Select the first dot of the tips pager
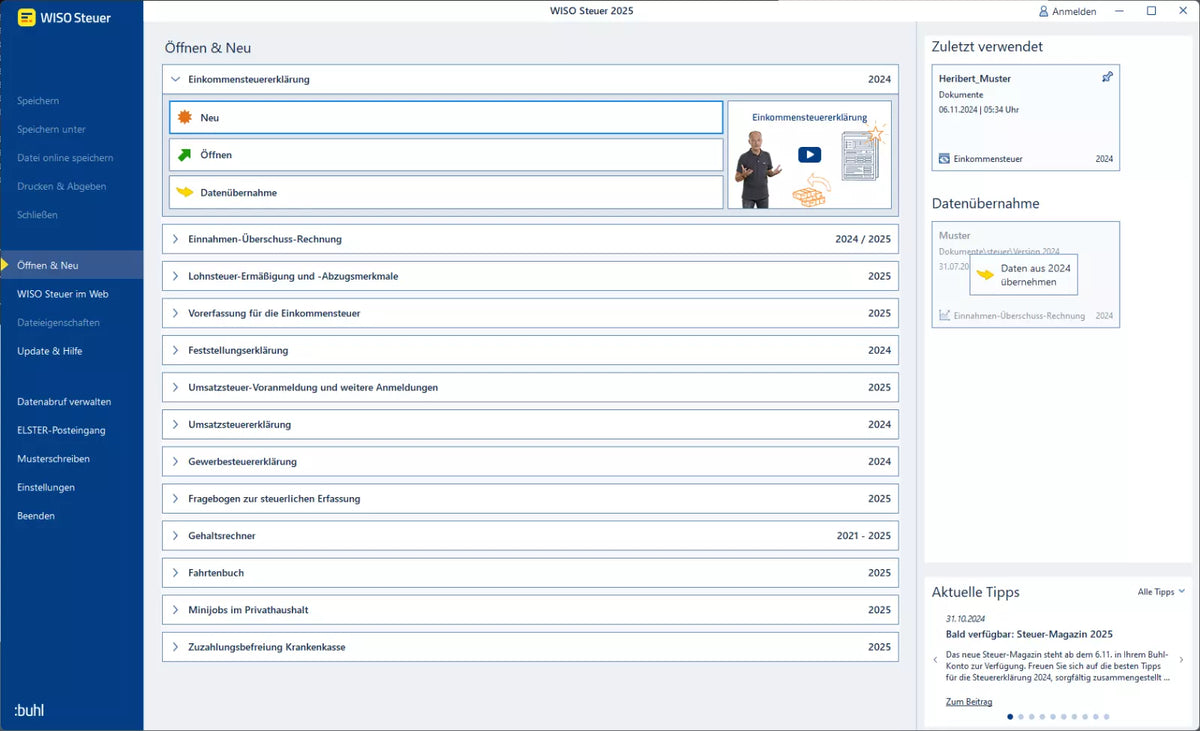Viewport: 1200px width, 731px height. (1010, 716)
